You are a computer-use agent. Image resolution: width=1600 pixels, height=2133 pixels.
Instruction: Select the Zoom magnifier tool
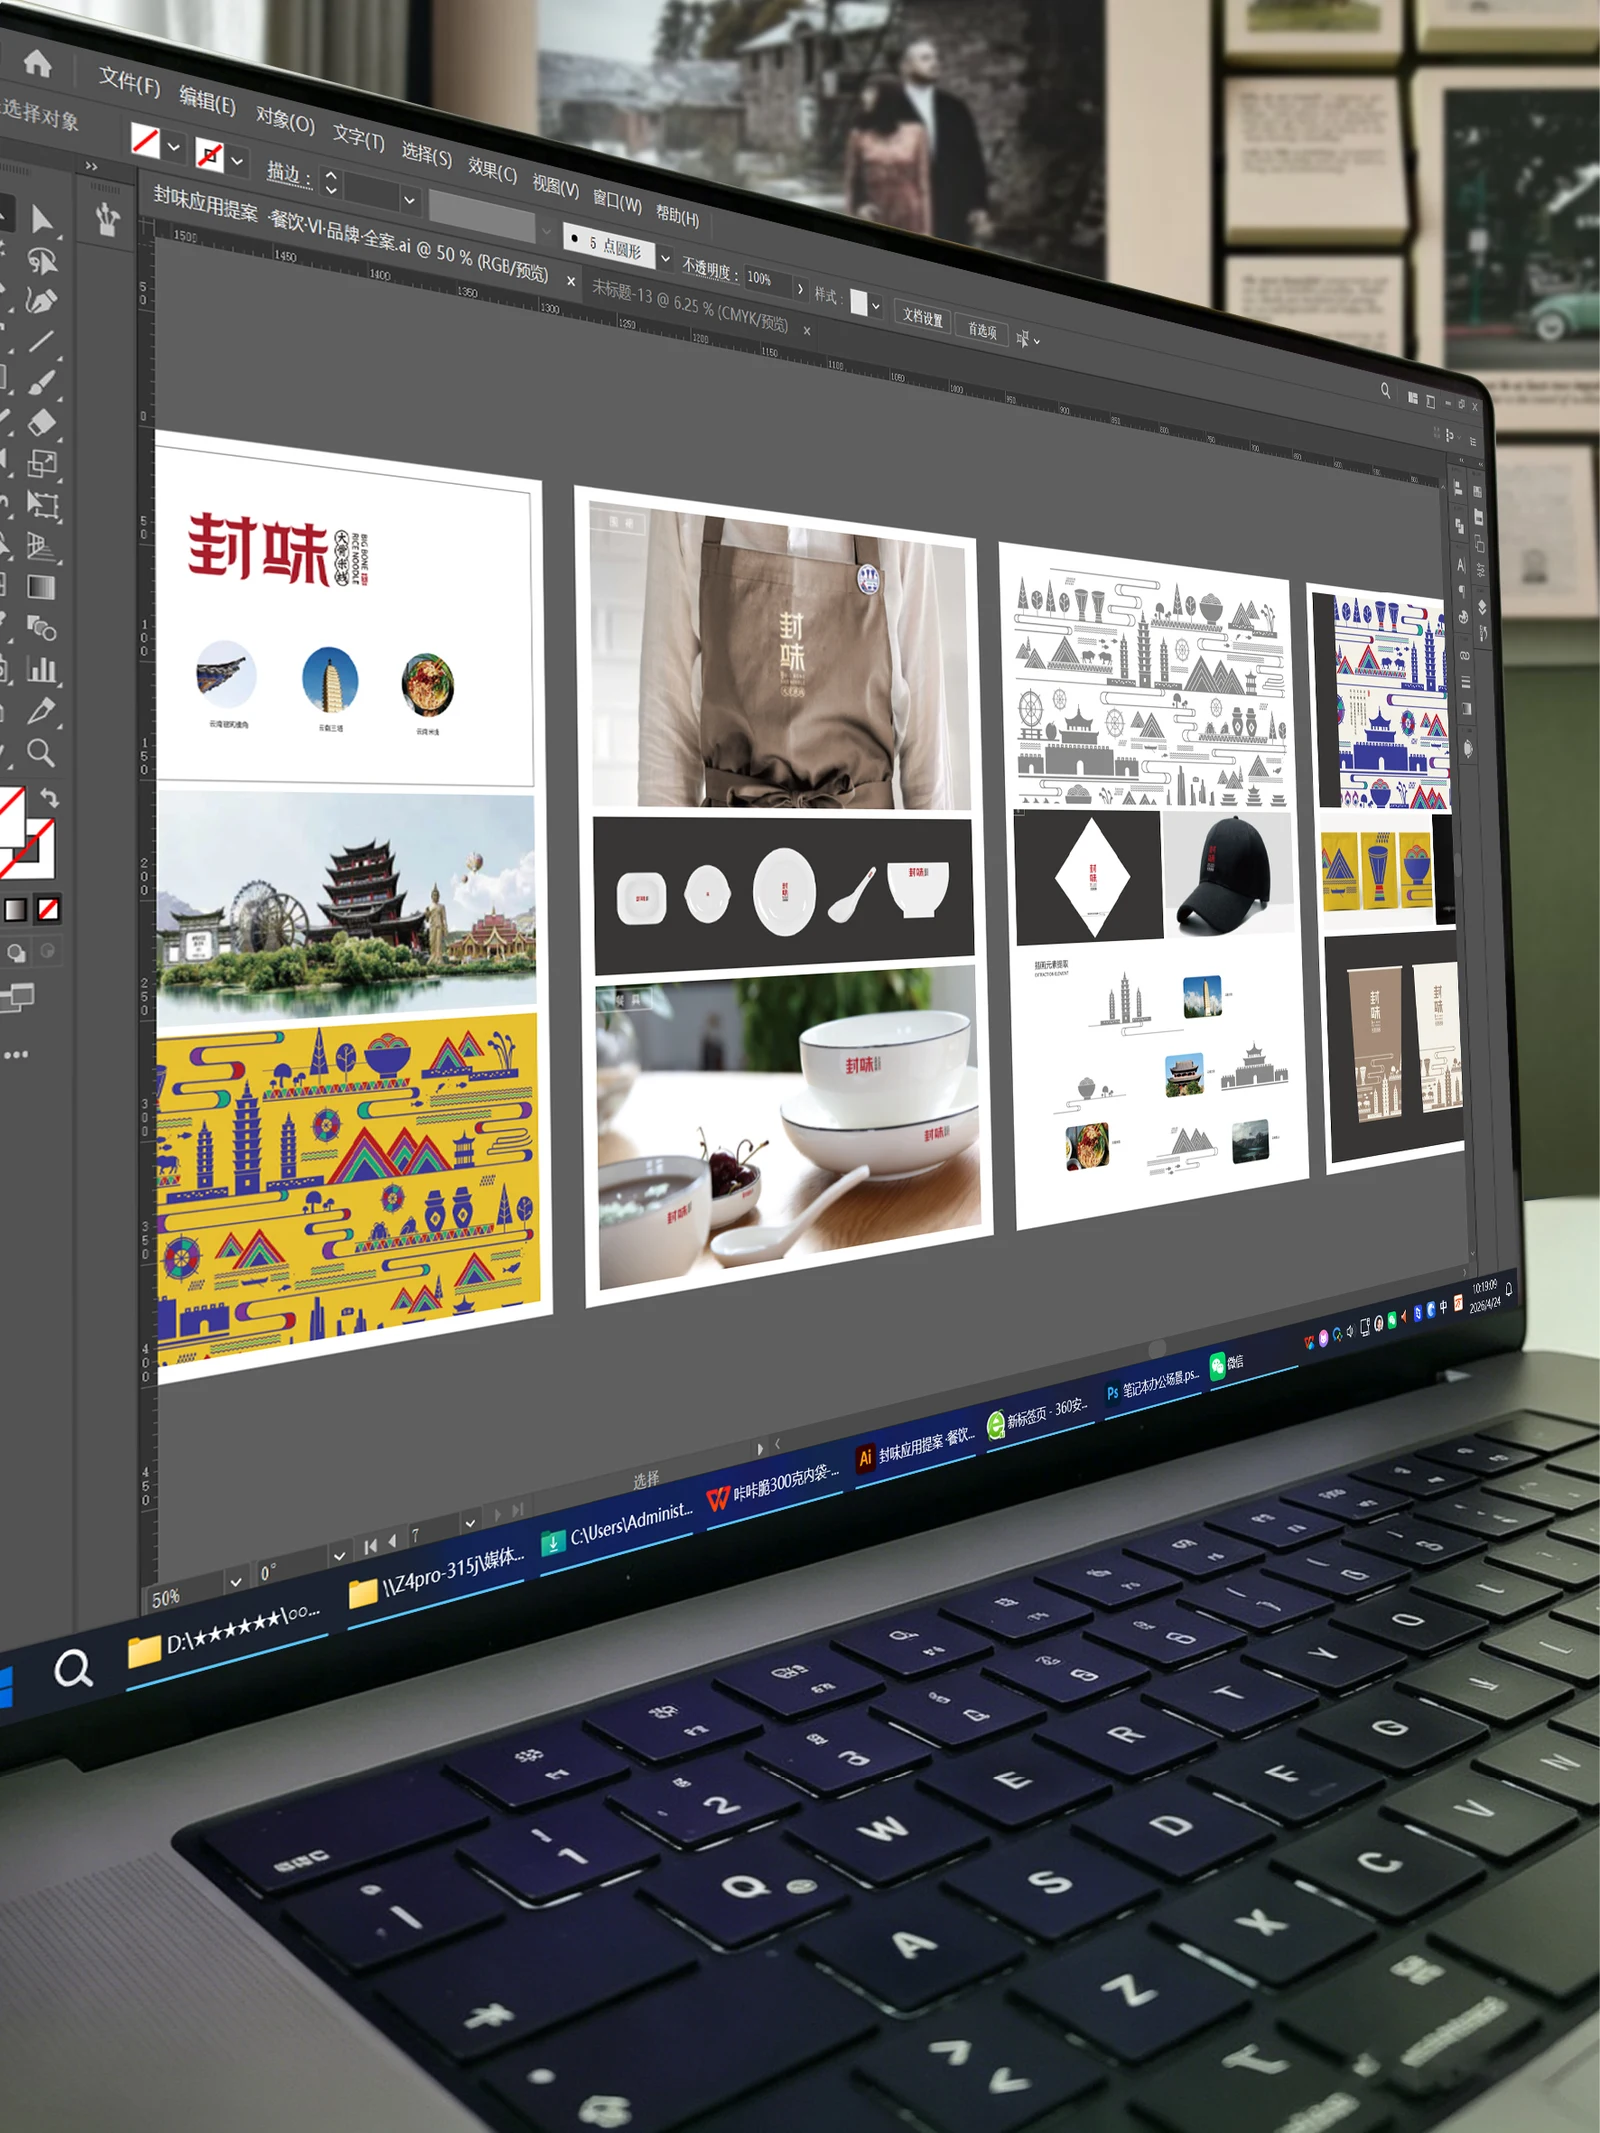click(x=42, y=752)
